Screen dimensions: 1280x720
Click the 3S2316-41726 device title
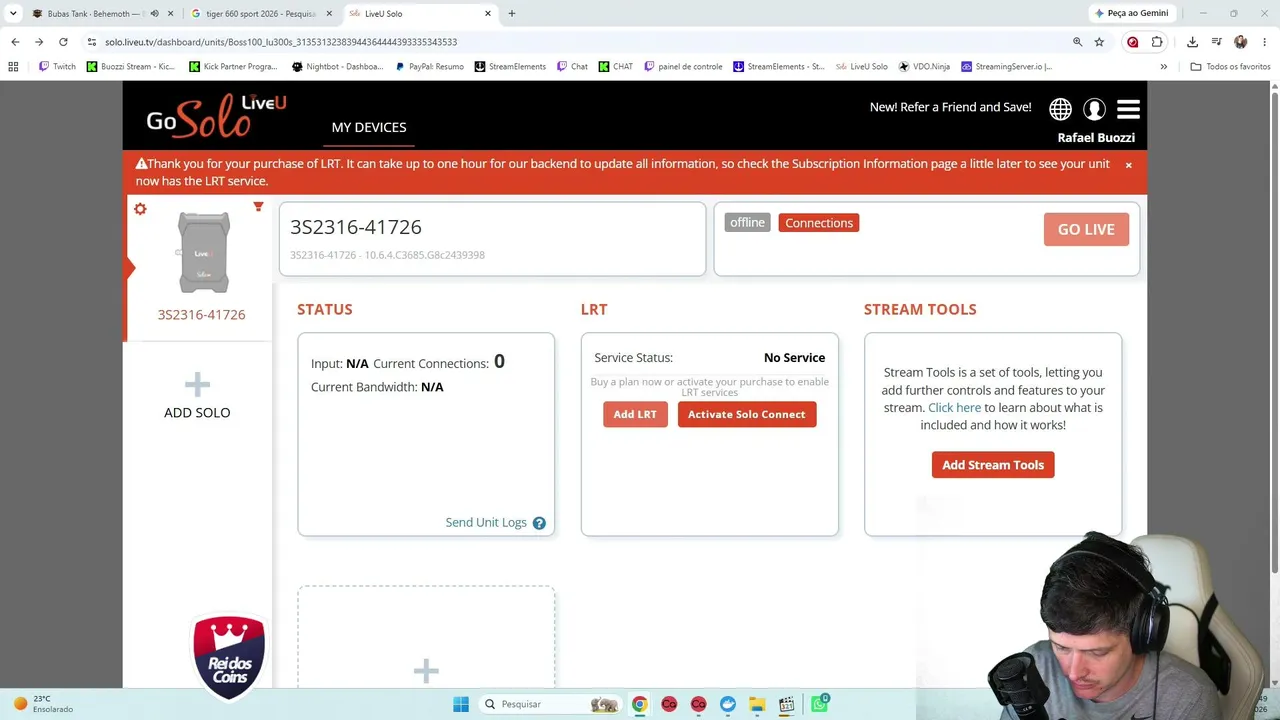tap(356, 228)
